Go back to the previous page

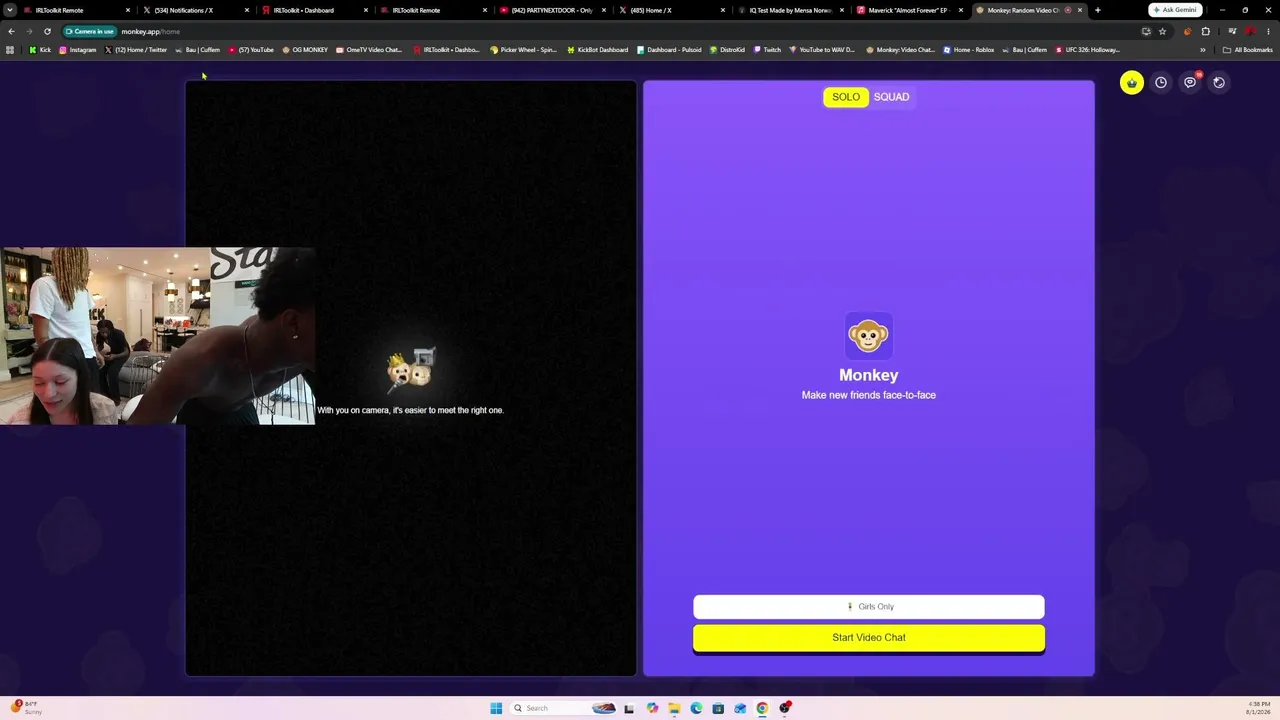pyautogui.click(x=11, y=31)
